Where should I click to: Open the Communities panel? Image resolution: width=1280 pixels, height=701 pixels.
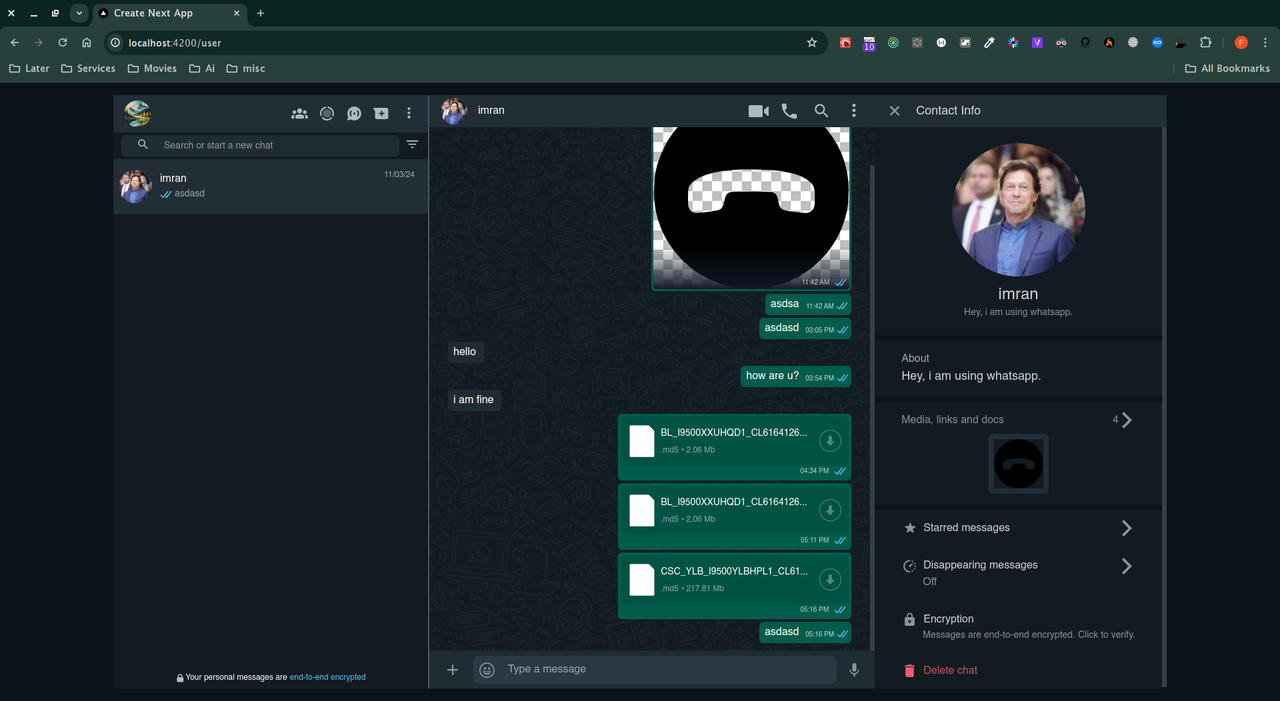(299, 113)
